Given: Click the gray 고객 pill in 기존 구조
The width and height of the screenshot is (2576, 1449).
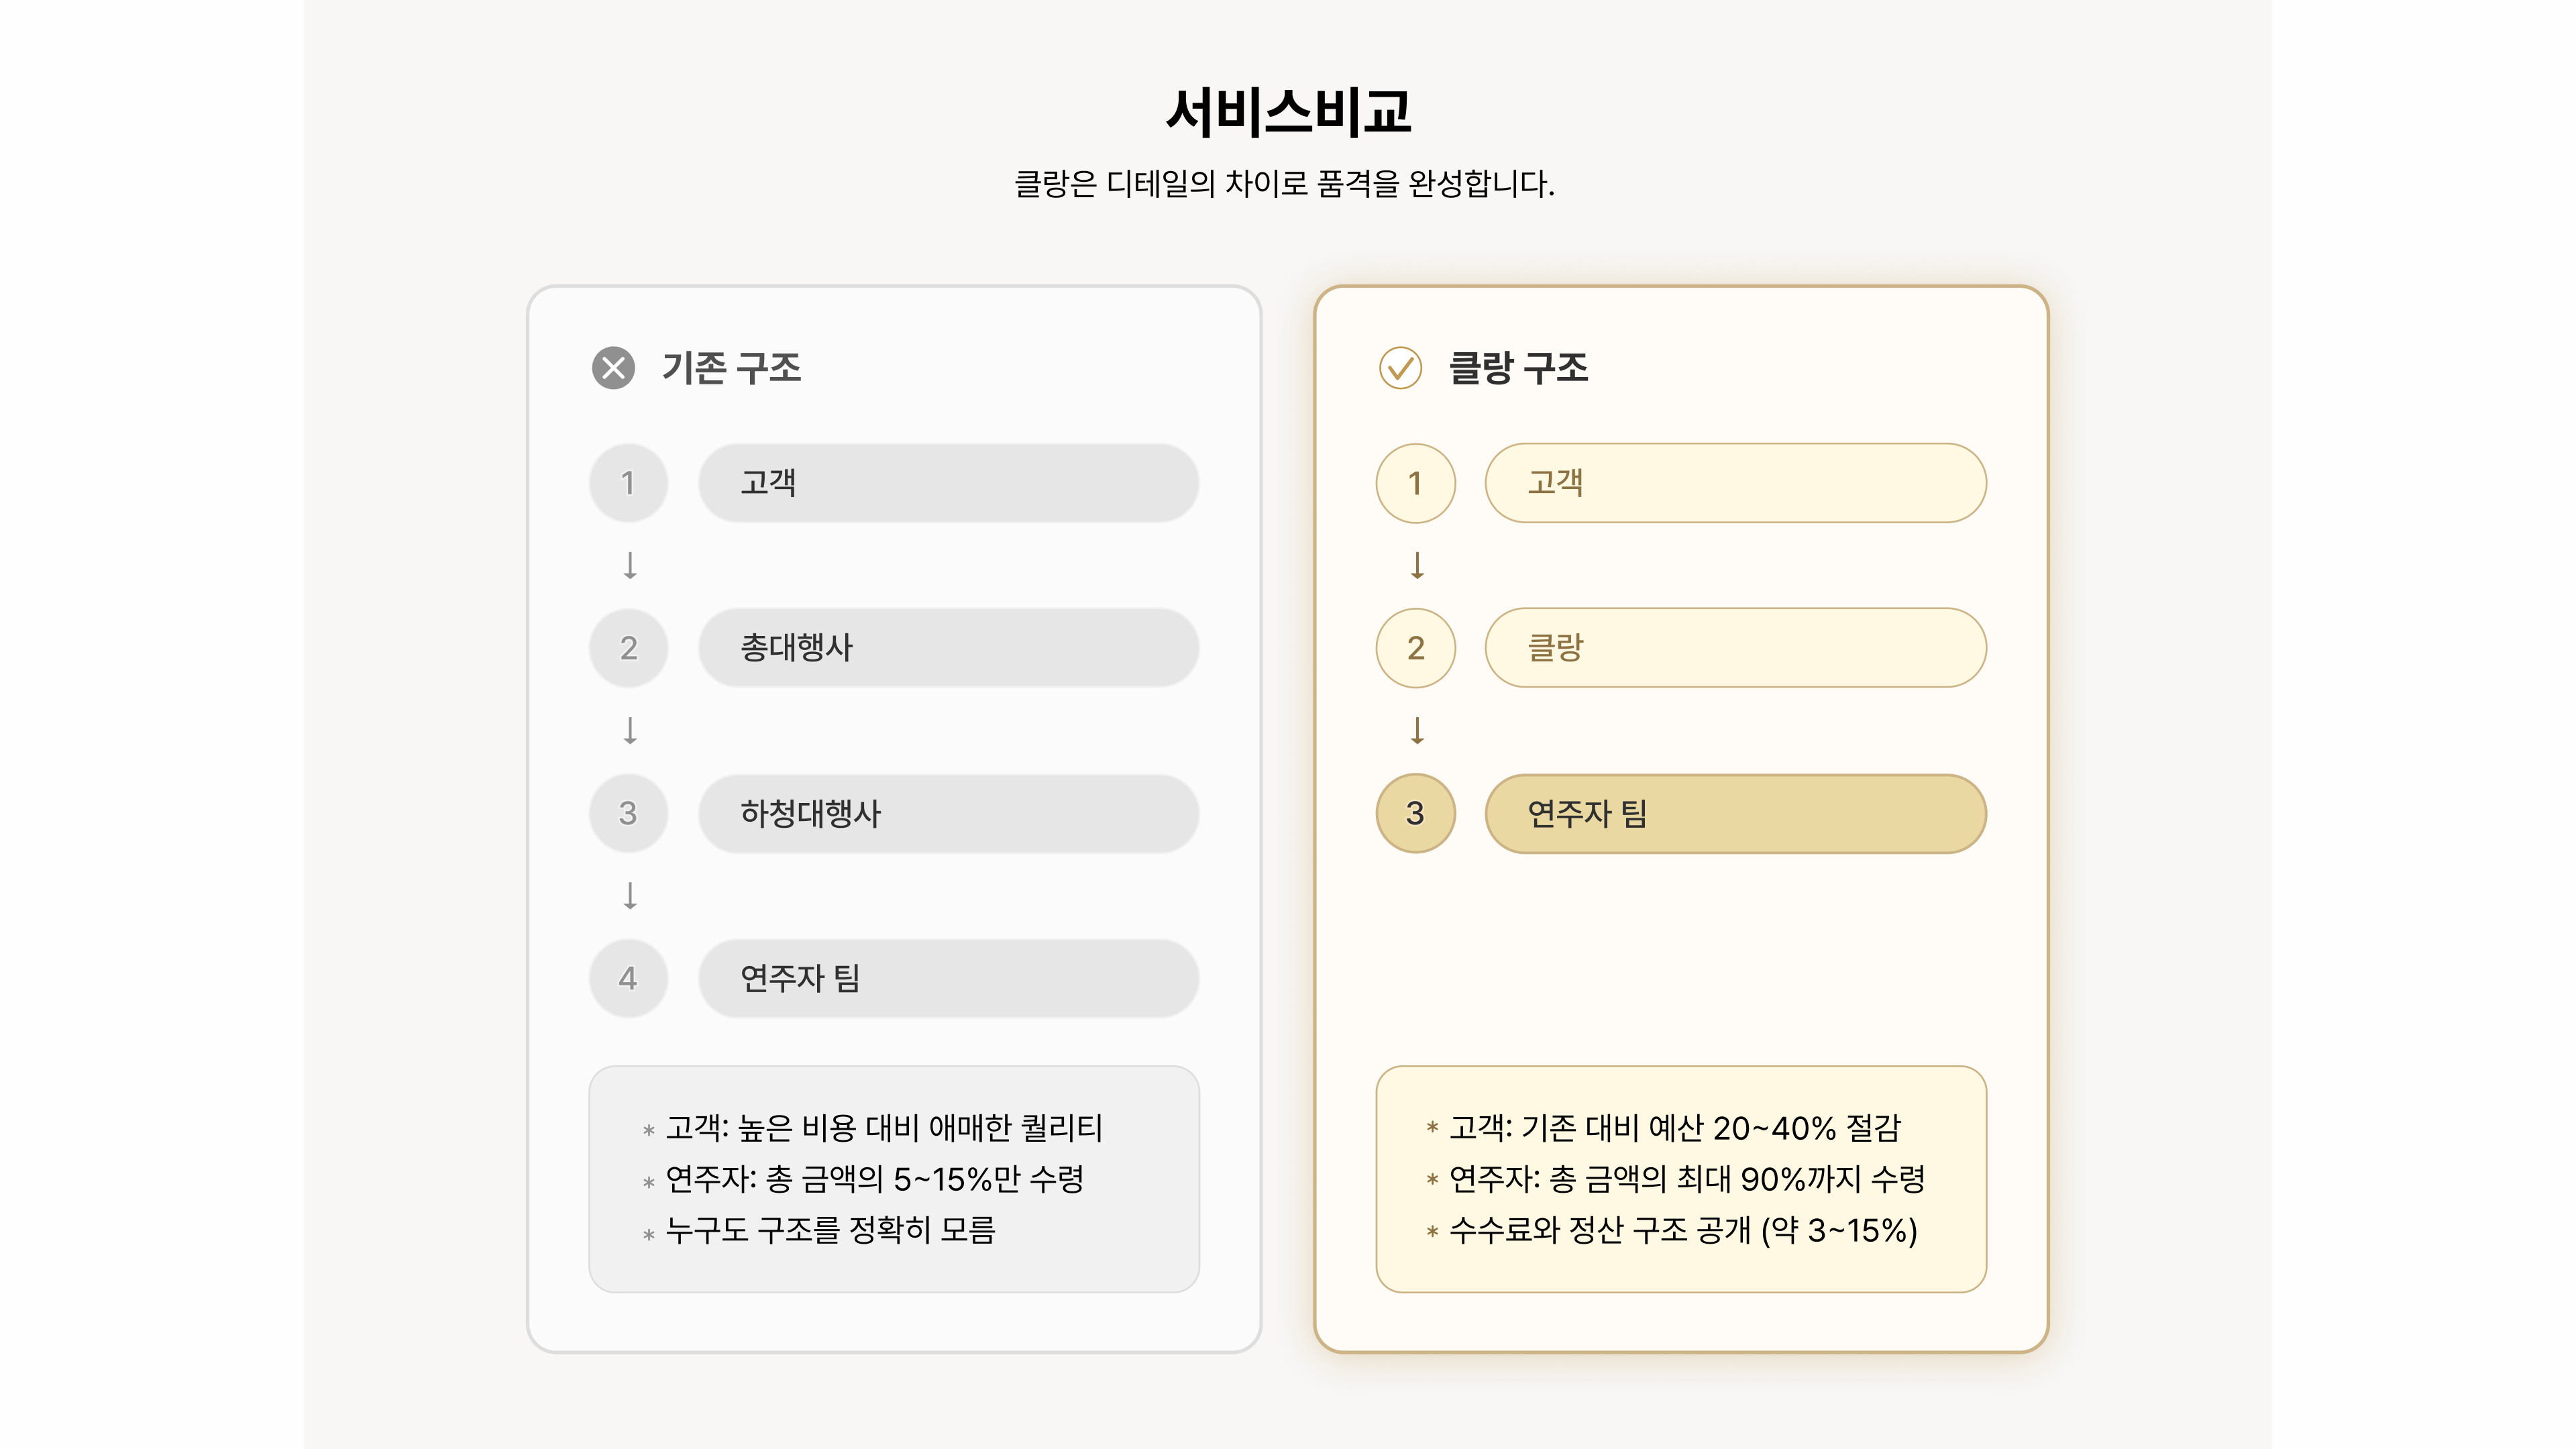Looking at the screenshot, I should [948, 483].
